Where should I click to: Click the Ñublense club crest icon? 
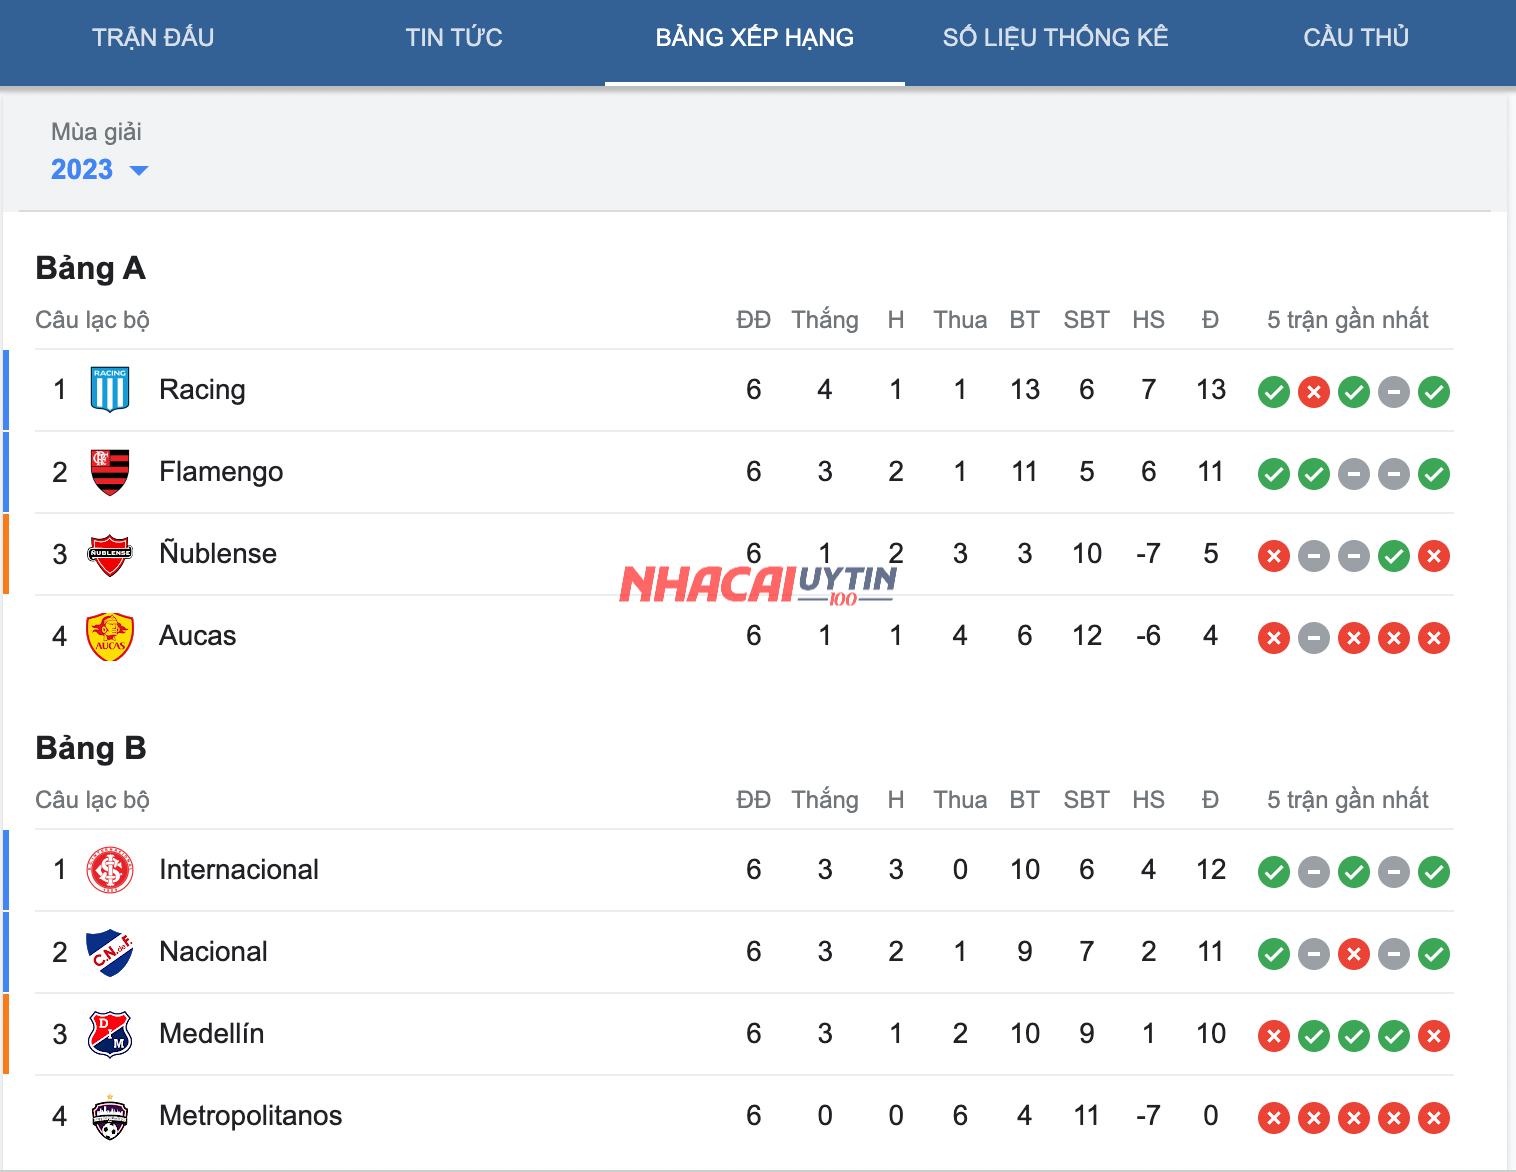[110, 554]
